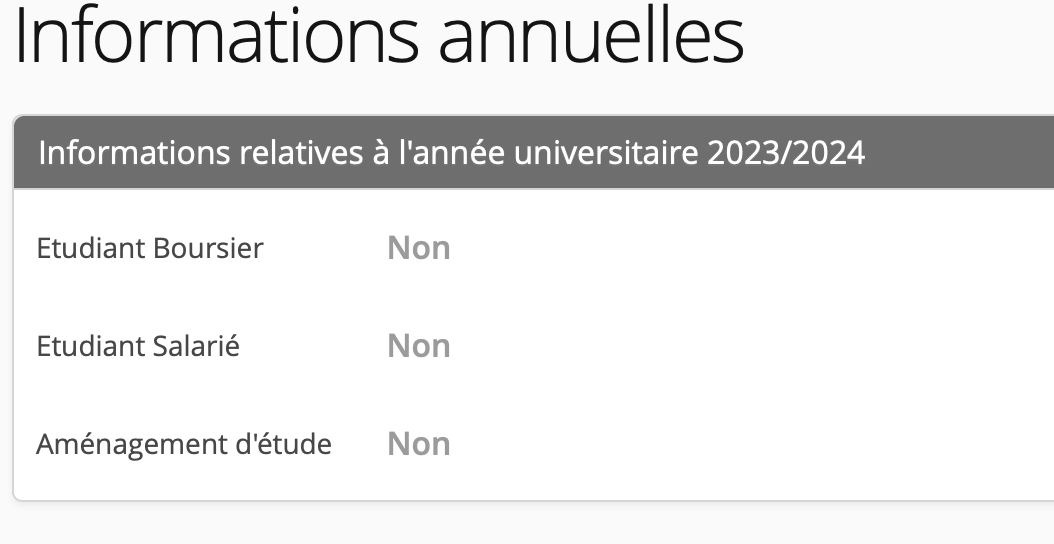This screenshot has height=544, width=1054.
Task: Click "Etudiant" in the Salarié row
Action: click(90, 346)
